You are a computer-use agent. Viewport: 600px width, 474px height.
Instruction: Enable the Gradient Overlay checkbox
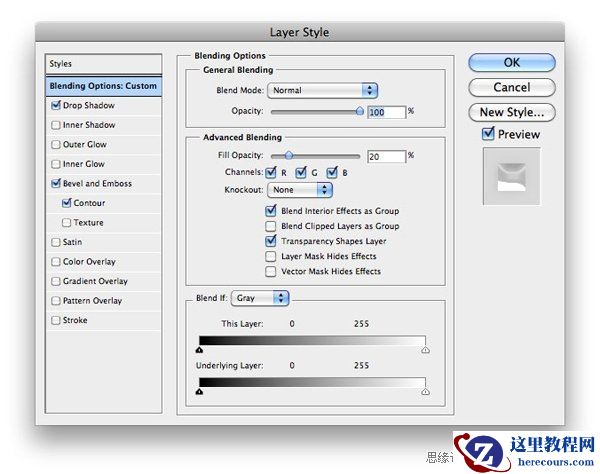56,281
